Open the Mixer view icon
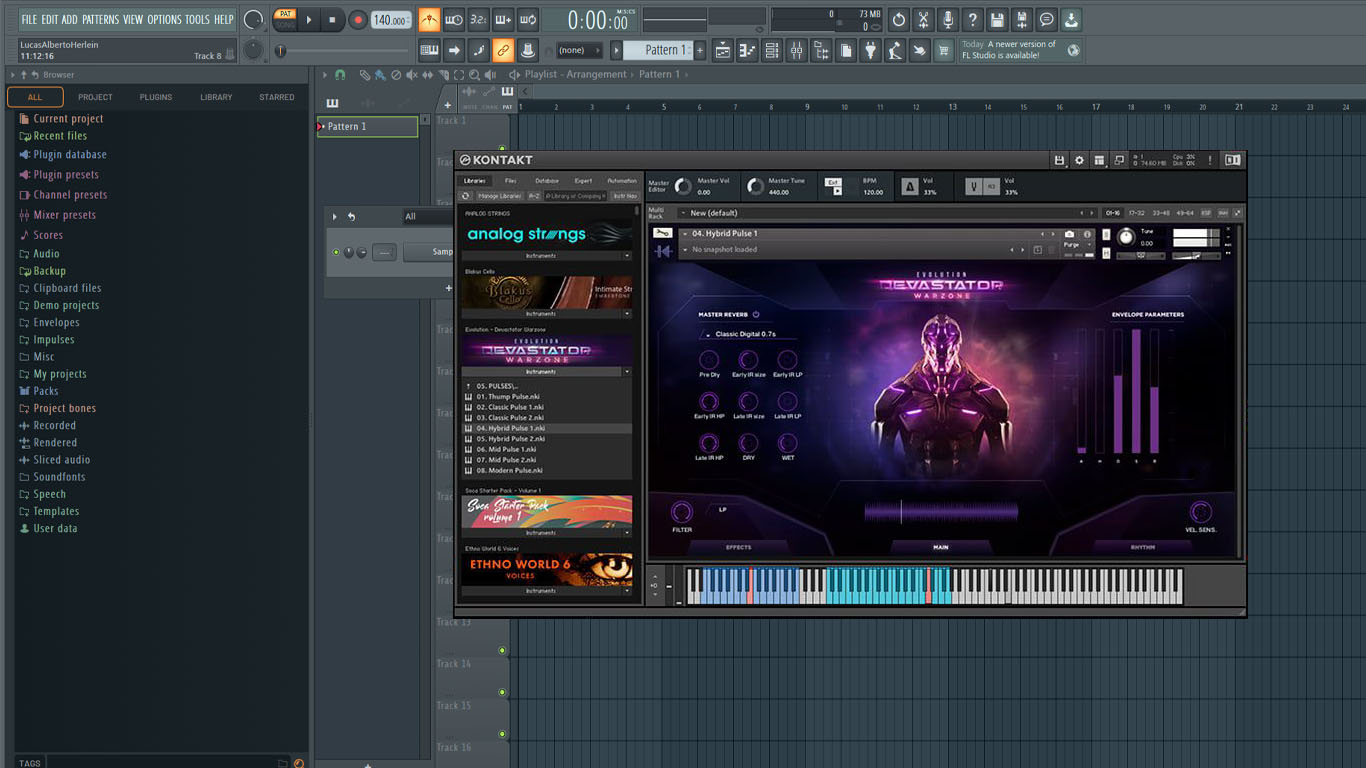This screenshot has height=768, width=1366. pyautogui.click(x=796, y=50)
